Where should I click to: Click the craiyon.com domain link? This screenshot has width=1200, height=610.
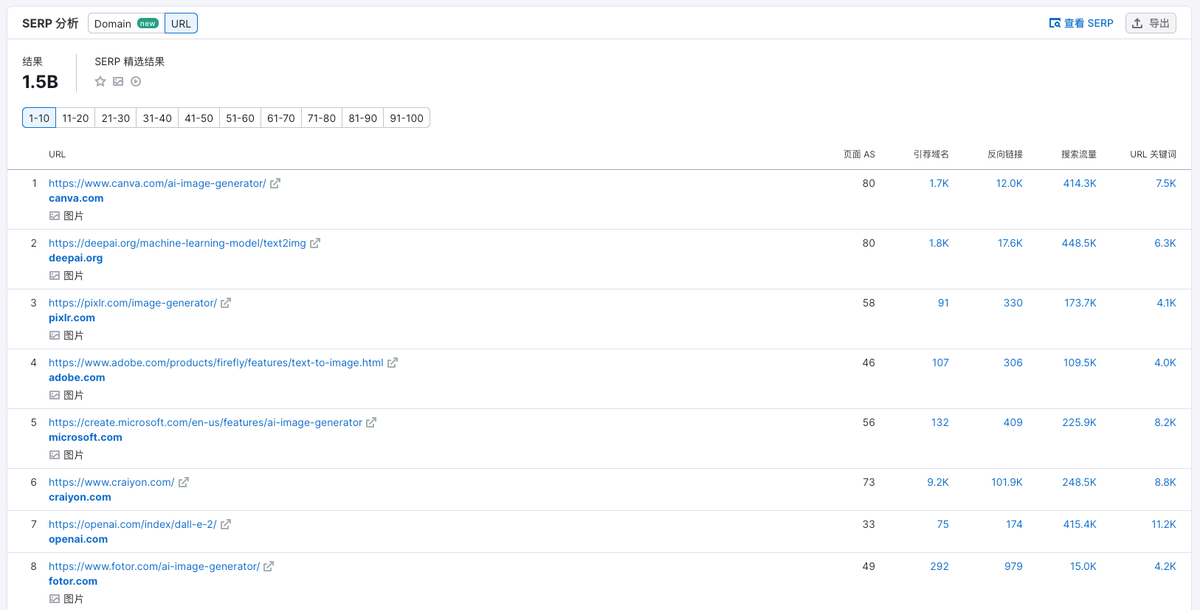[x=80, y=497]
